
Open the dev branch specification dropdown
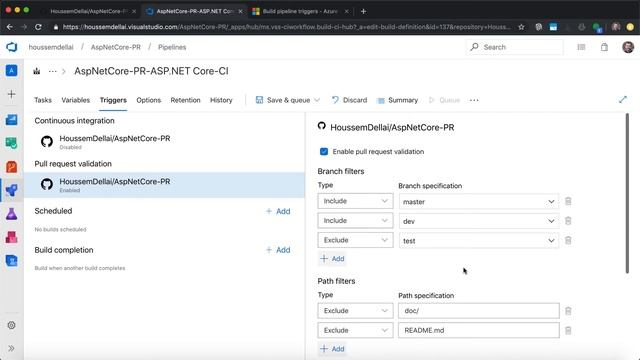[x=478, y=221]
